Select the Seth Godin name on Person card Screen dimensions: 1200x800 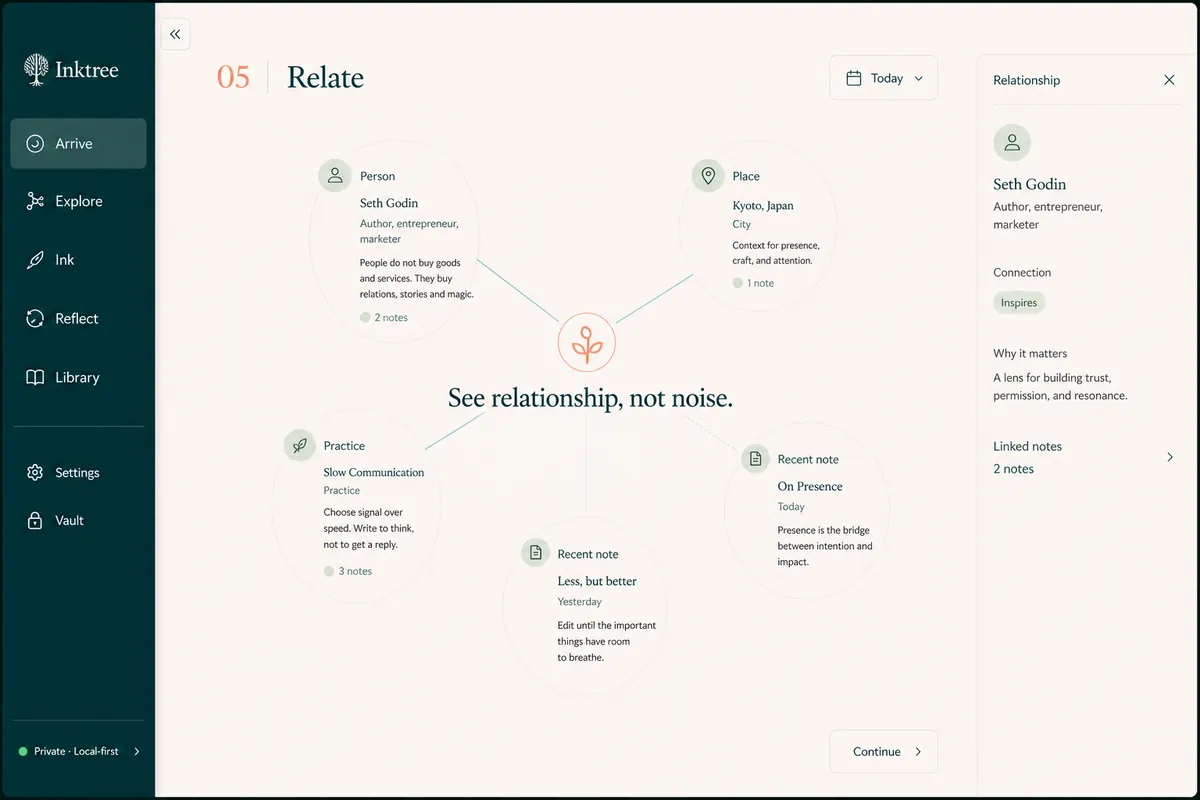point(389,203)
